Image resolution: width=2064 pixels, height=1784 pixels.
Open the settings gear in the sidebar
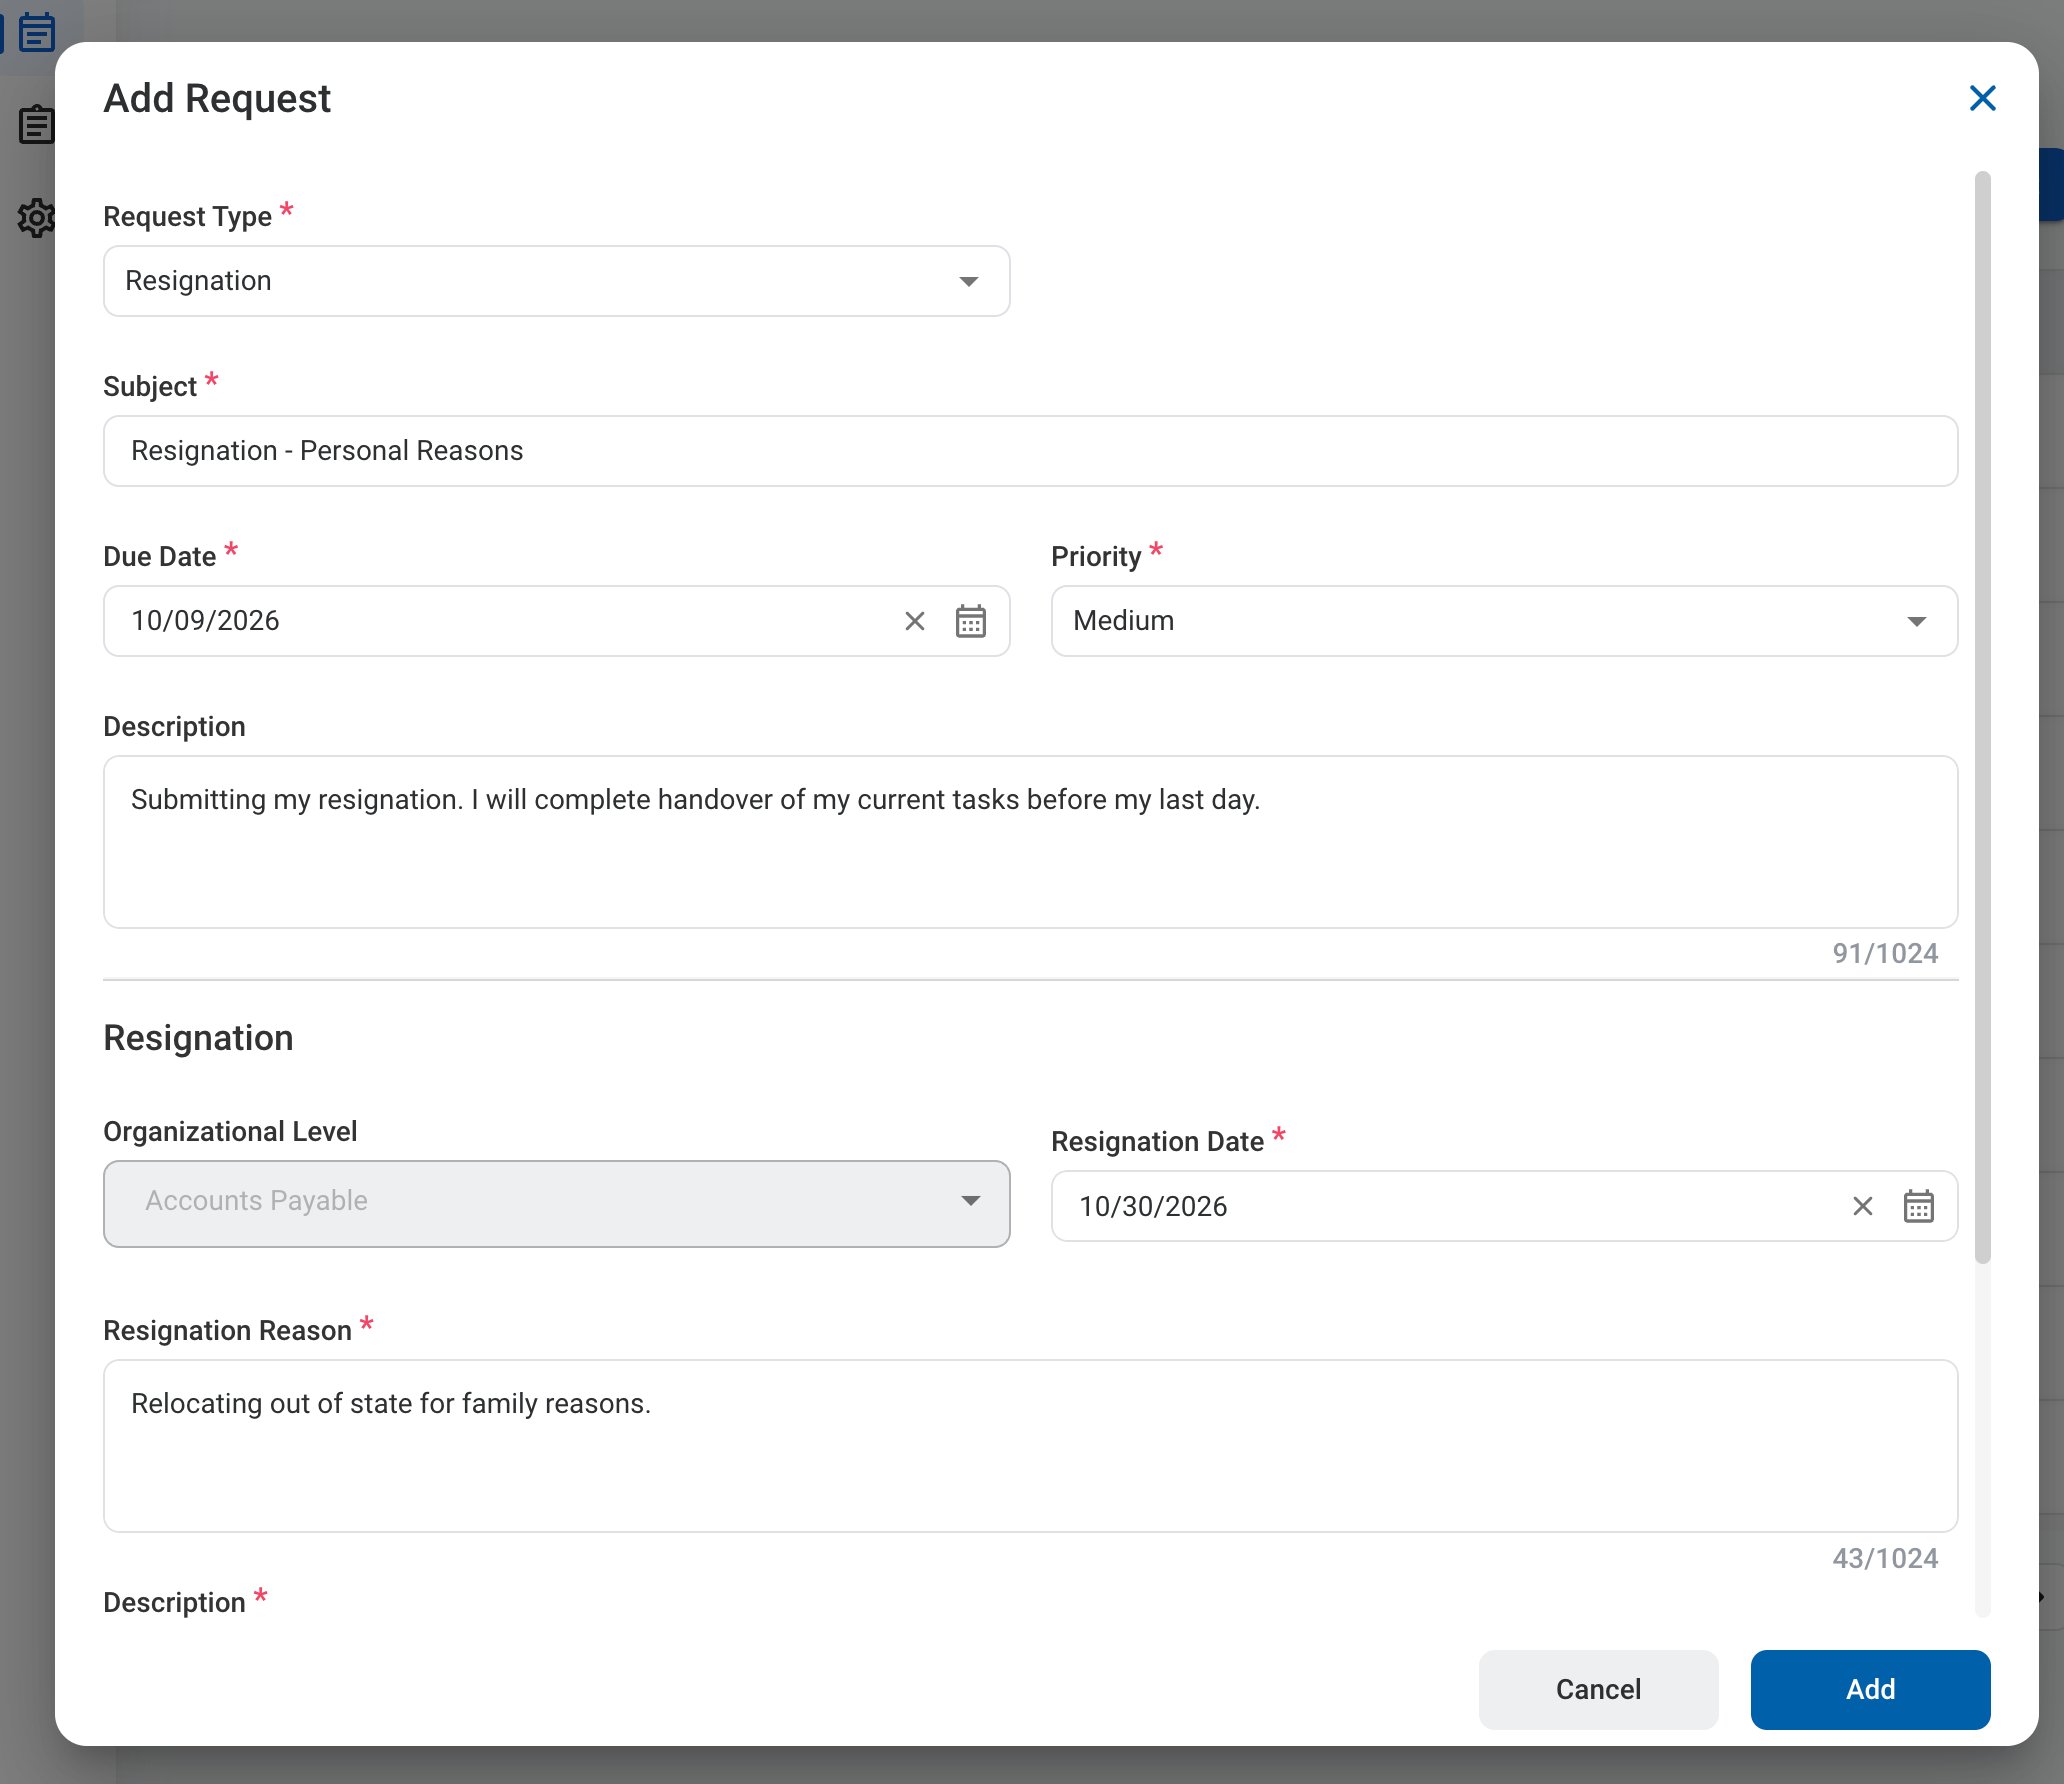point(36,217)
